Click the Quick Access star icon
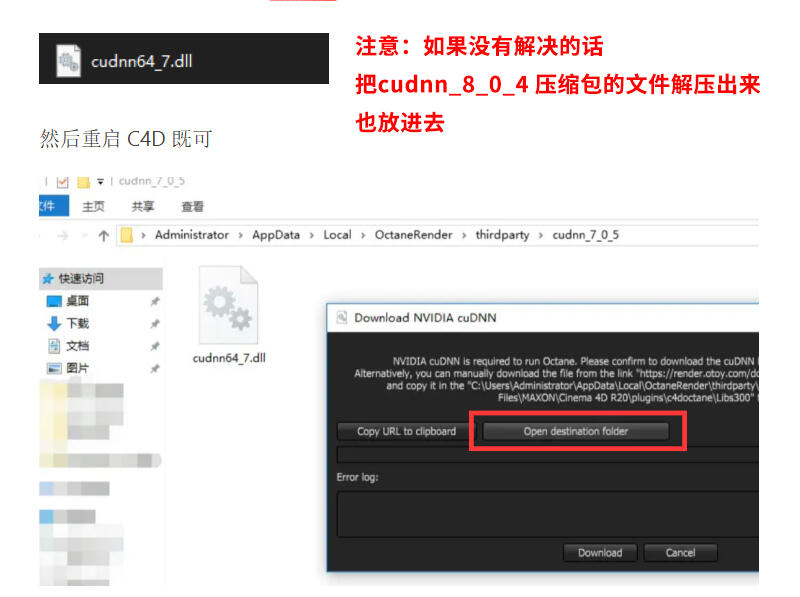The height and width of the screenshot is (597, 800). point(48,279)
